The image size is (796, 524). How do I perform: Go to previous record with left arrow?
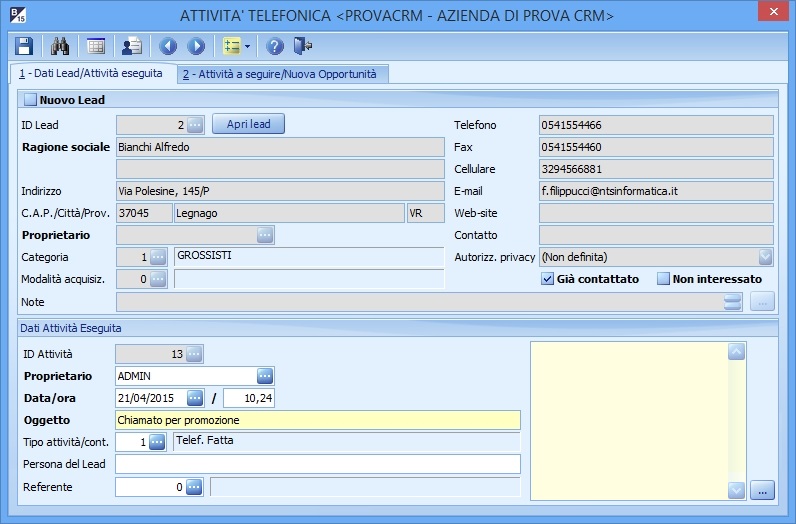coord(168,46)
